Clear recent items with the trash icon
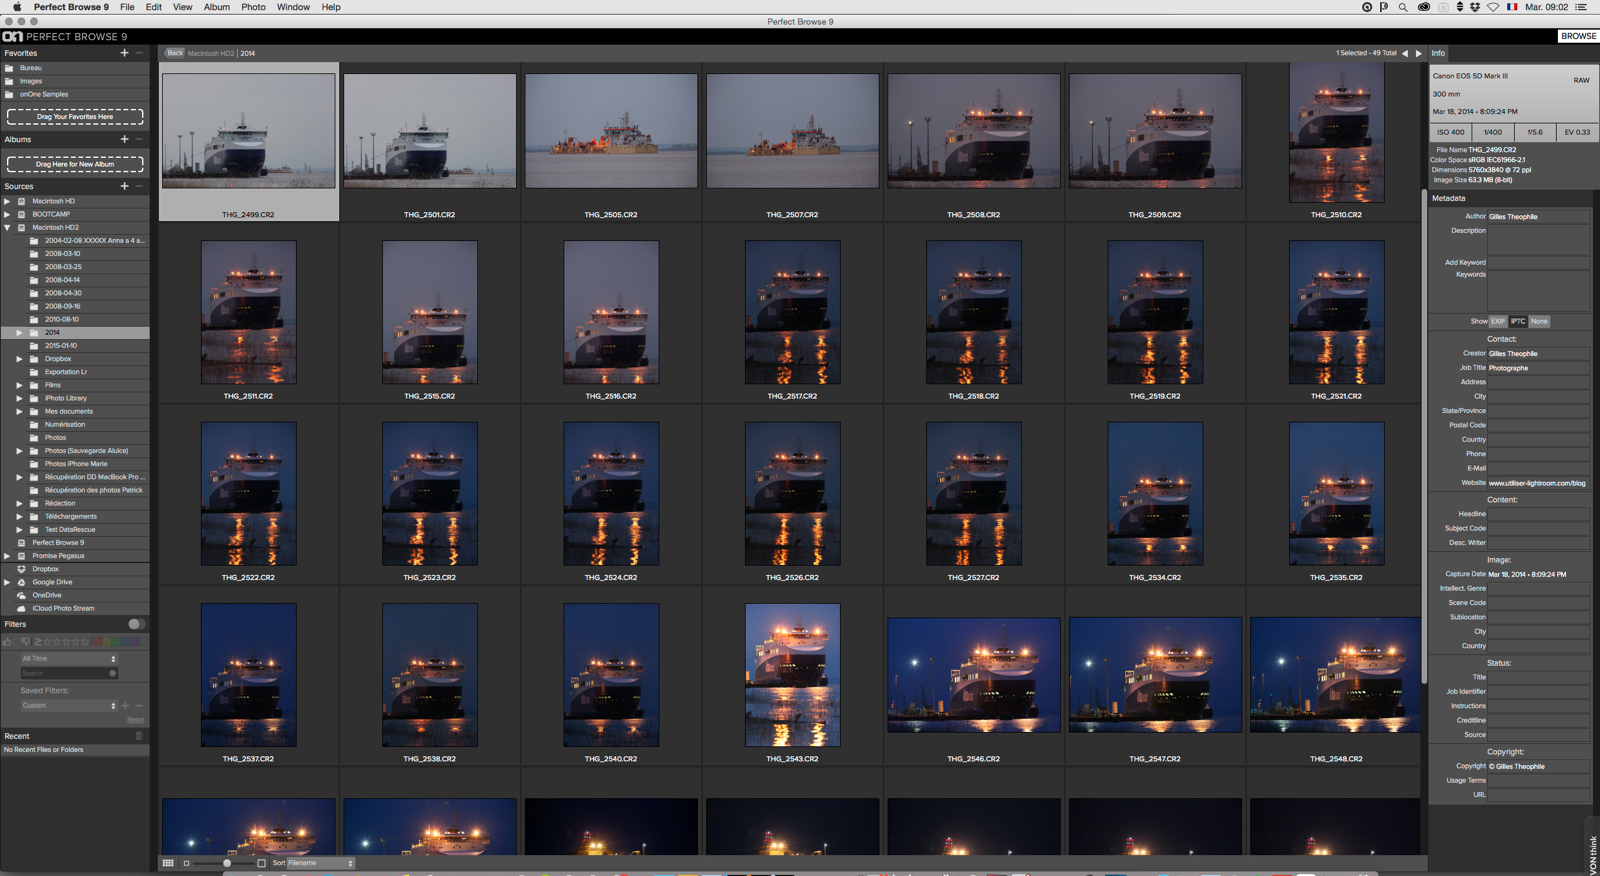 click(139, 736)
